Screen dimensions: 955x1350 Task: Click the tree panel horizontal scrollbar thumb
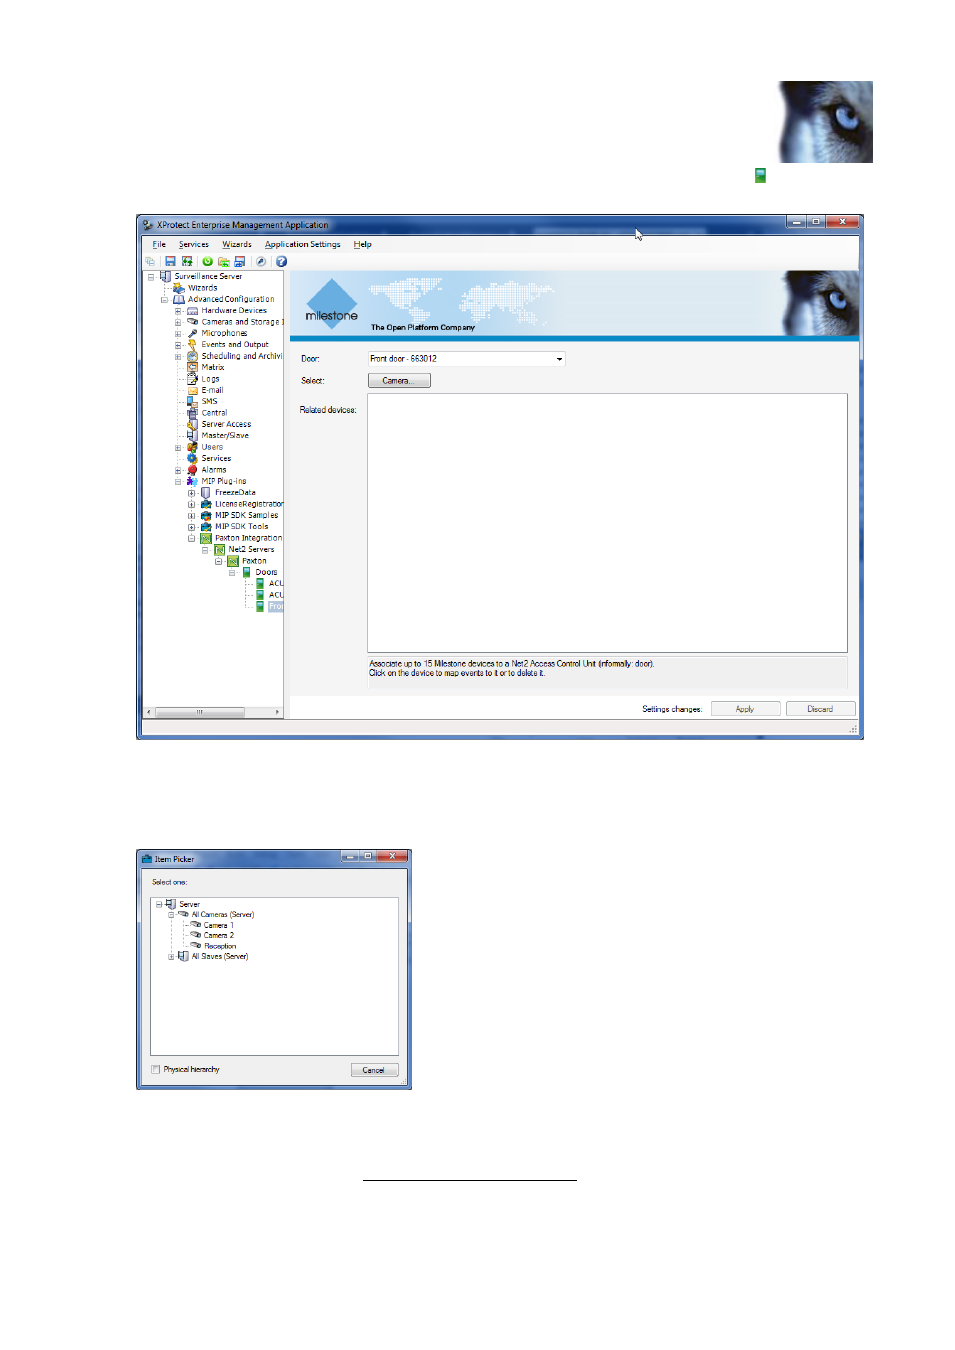[x=200, y=713]
